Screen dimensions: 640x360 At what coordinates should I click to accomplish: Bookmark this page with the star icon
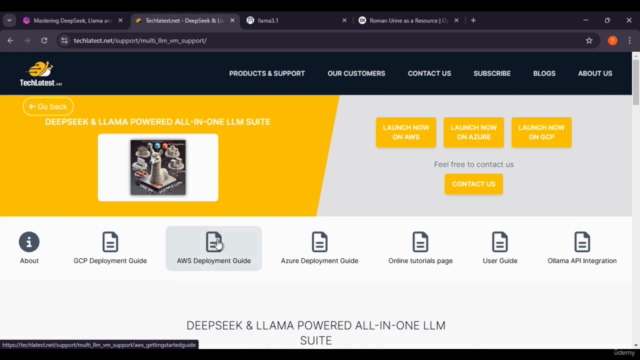[x=589, y=40]
